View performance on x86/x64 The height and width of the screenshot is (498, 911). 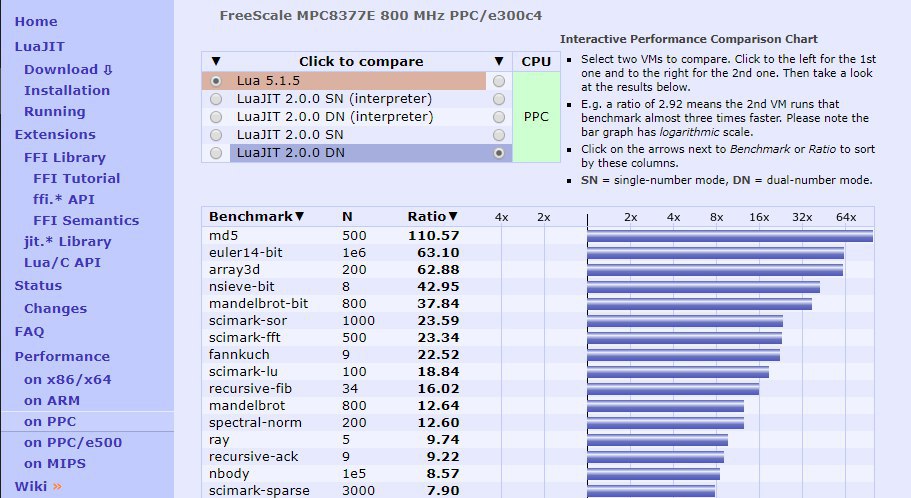point(67,379)
